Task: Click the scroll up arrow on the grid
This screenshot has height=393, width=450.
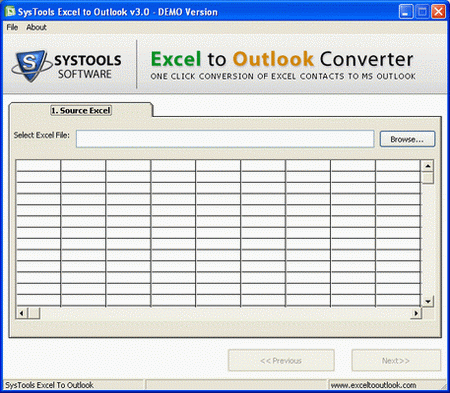Action: pos(428,166)
